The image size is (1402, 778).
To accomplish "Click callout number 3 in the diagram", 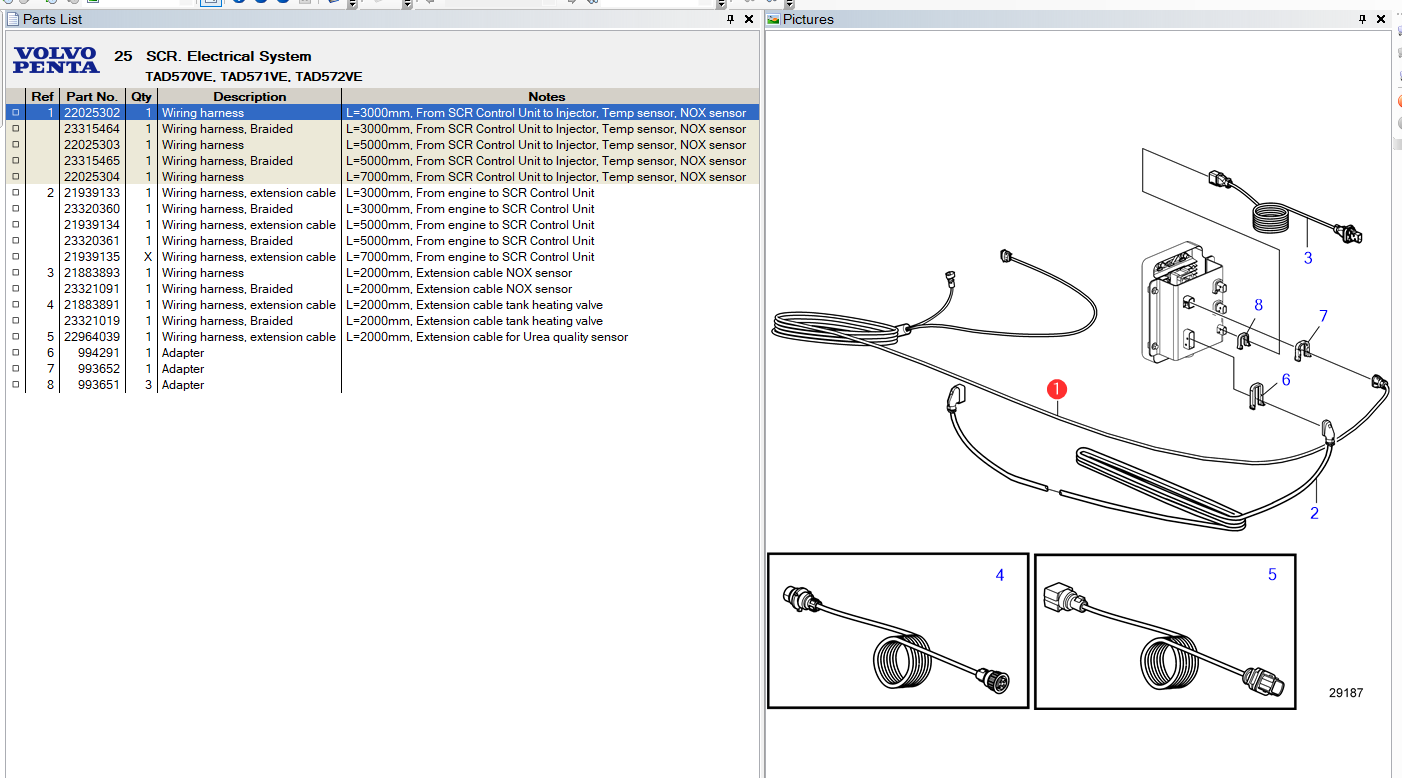I will 1308,258.
